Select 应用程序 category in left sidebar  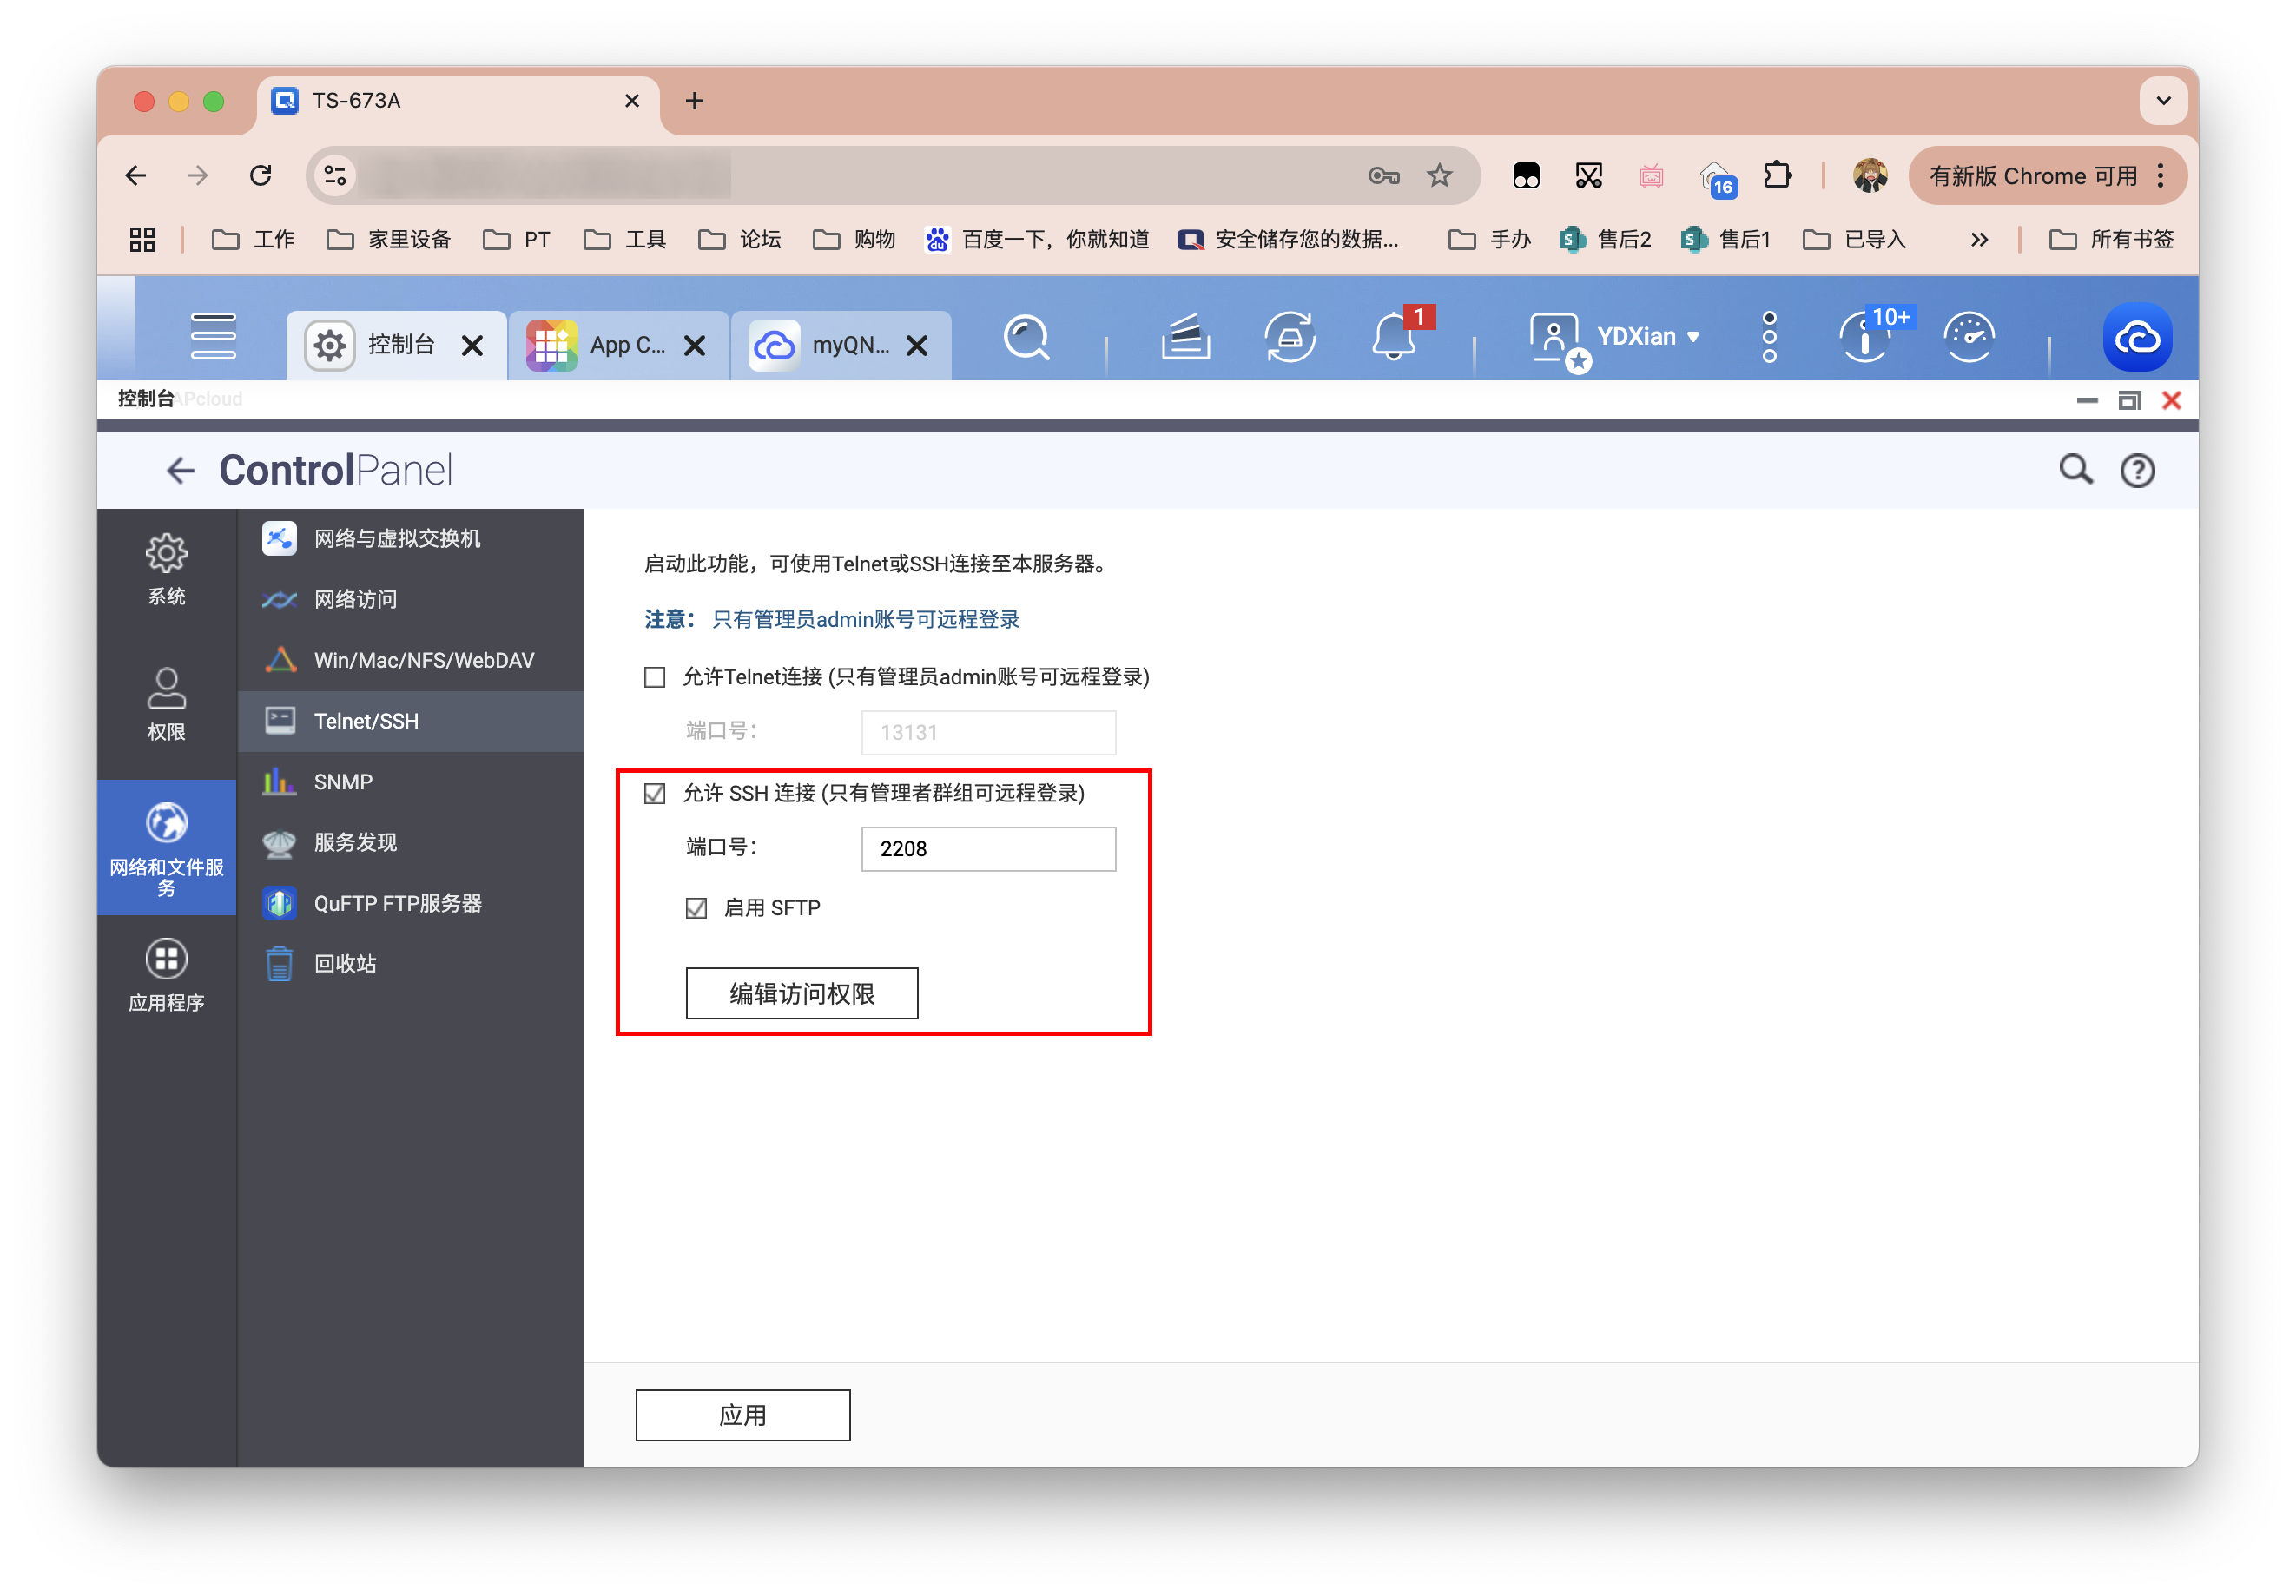(166, 976)
